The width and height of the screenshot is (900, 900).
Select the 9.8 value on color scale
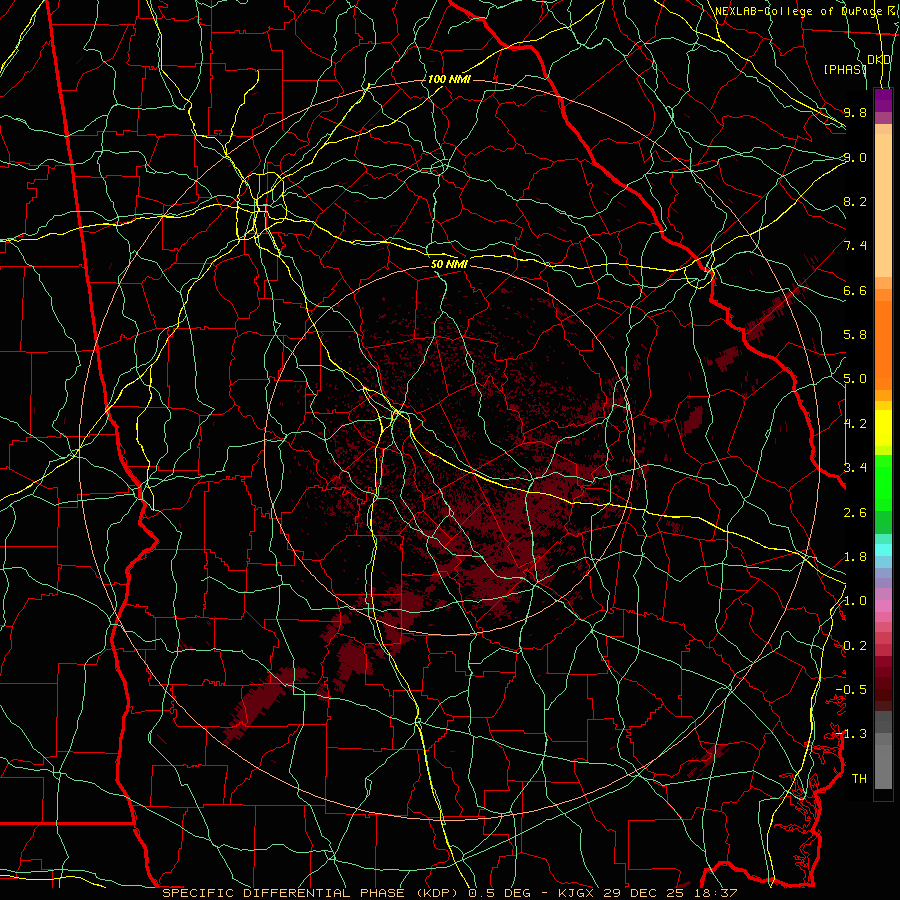855,112
